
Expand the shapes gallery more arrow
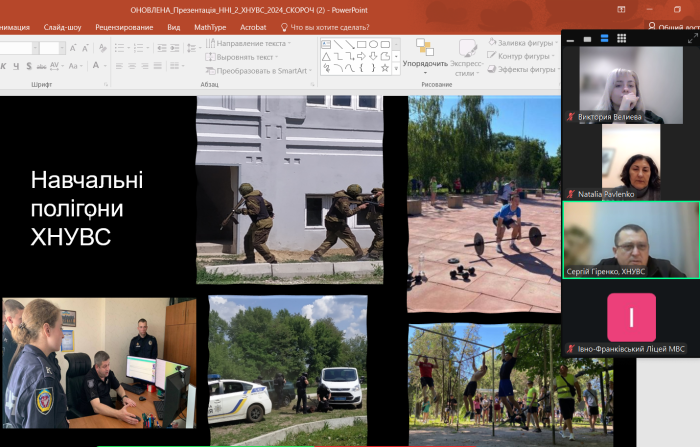pyautogui.click(x=396, y=69)
